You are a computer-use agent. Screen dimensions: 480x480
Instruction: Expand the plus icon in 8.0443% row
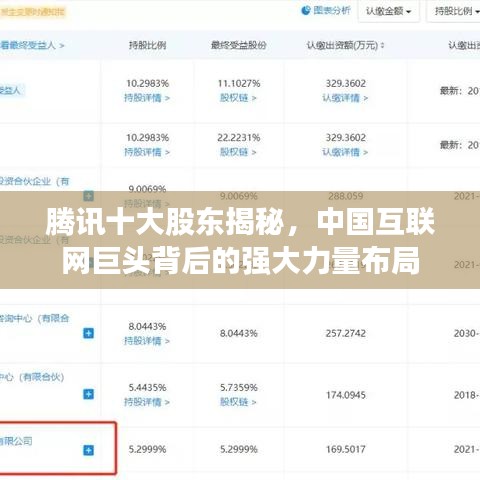pyautogui.click(x=88, y=333)
